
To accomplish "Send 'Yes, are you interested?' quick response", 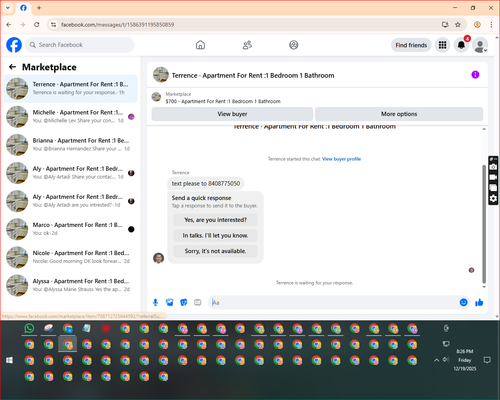I will click(x=215, y=220).
